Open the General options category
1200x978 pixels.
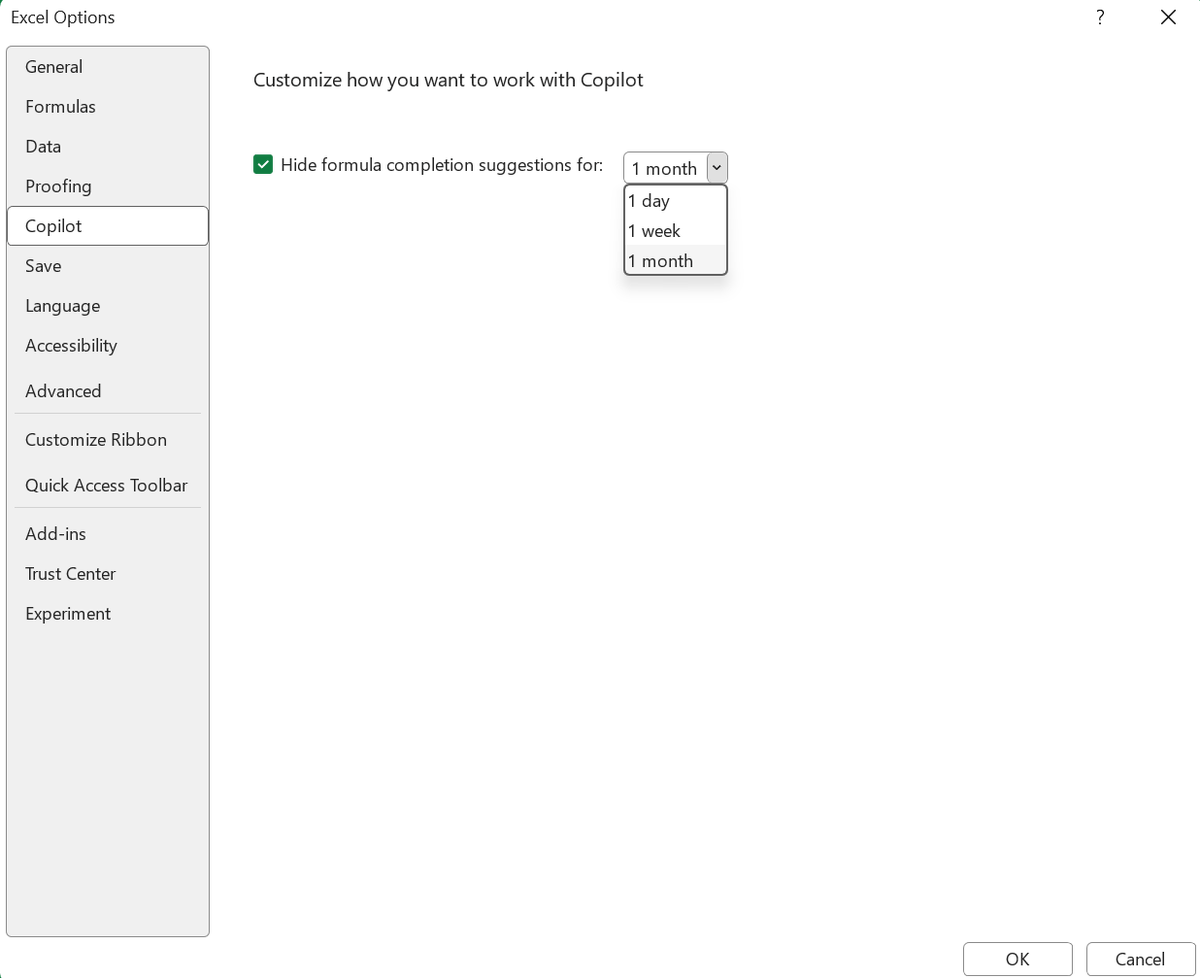[x=107, y=67]
